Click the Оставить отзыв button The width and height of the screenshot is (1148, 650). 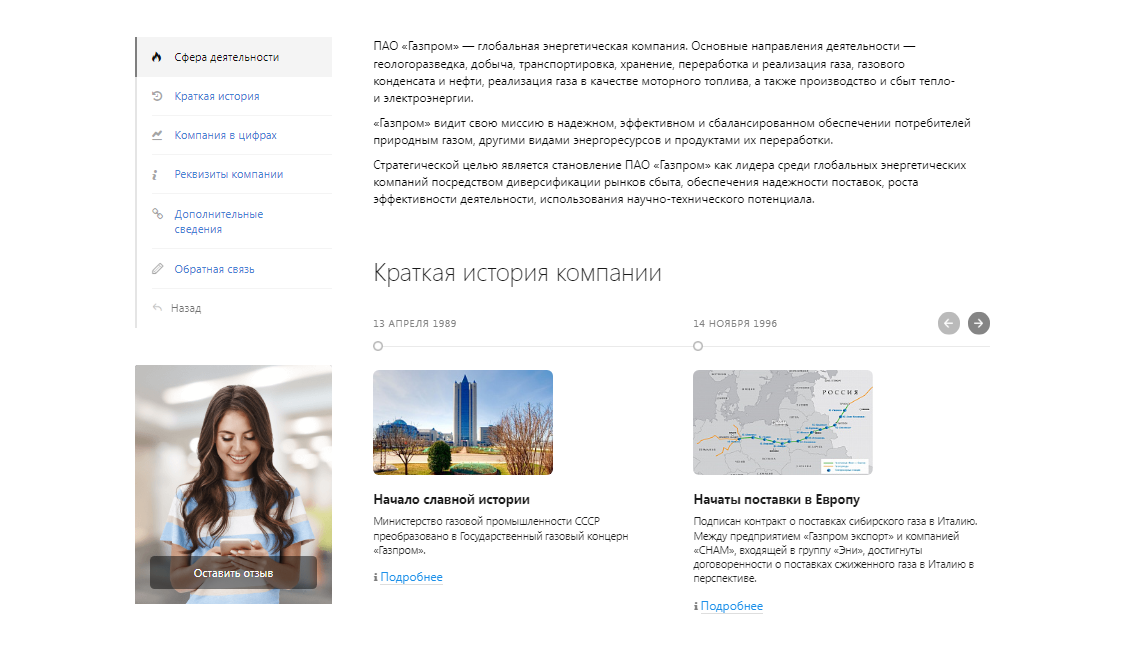pyautogui.click(x=233, y=572)
